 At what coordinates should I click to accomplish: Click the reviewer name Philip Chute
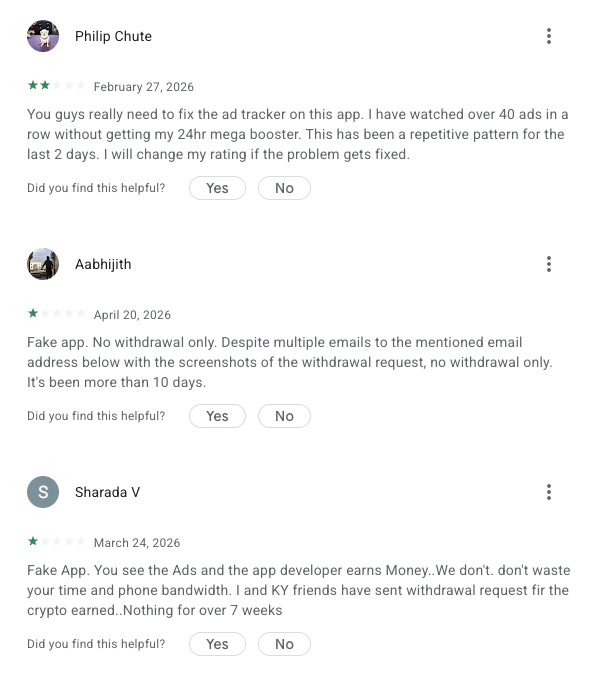pos(113,37)
